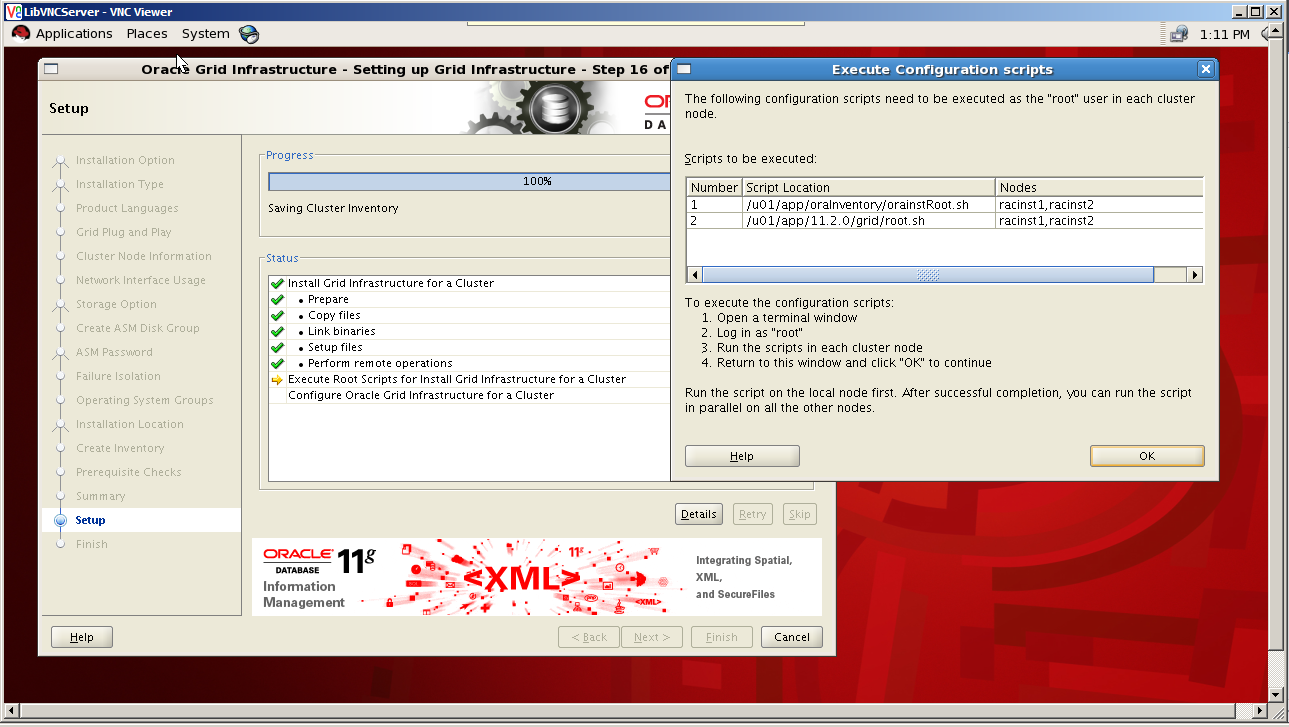Click the VNC viewer vertical scroll-up arrow
1289x727 pixels.
[1274, 30]
